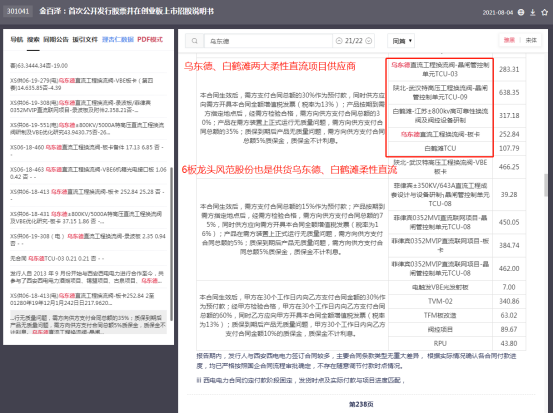Select the 宋体 font option
The height and width of the screenshot is (414, 553).
[x=531, y=40]
